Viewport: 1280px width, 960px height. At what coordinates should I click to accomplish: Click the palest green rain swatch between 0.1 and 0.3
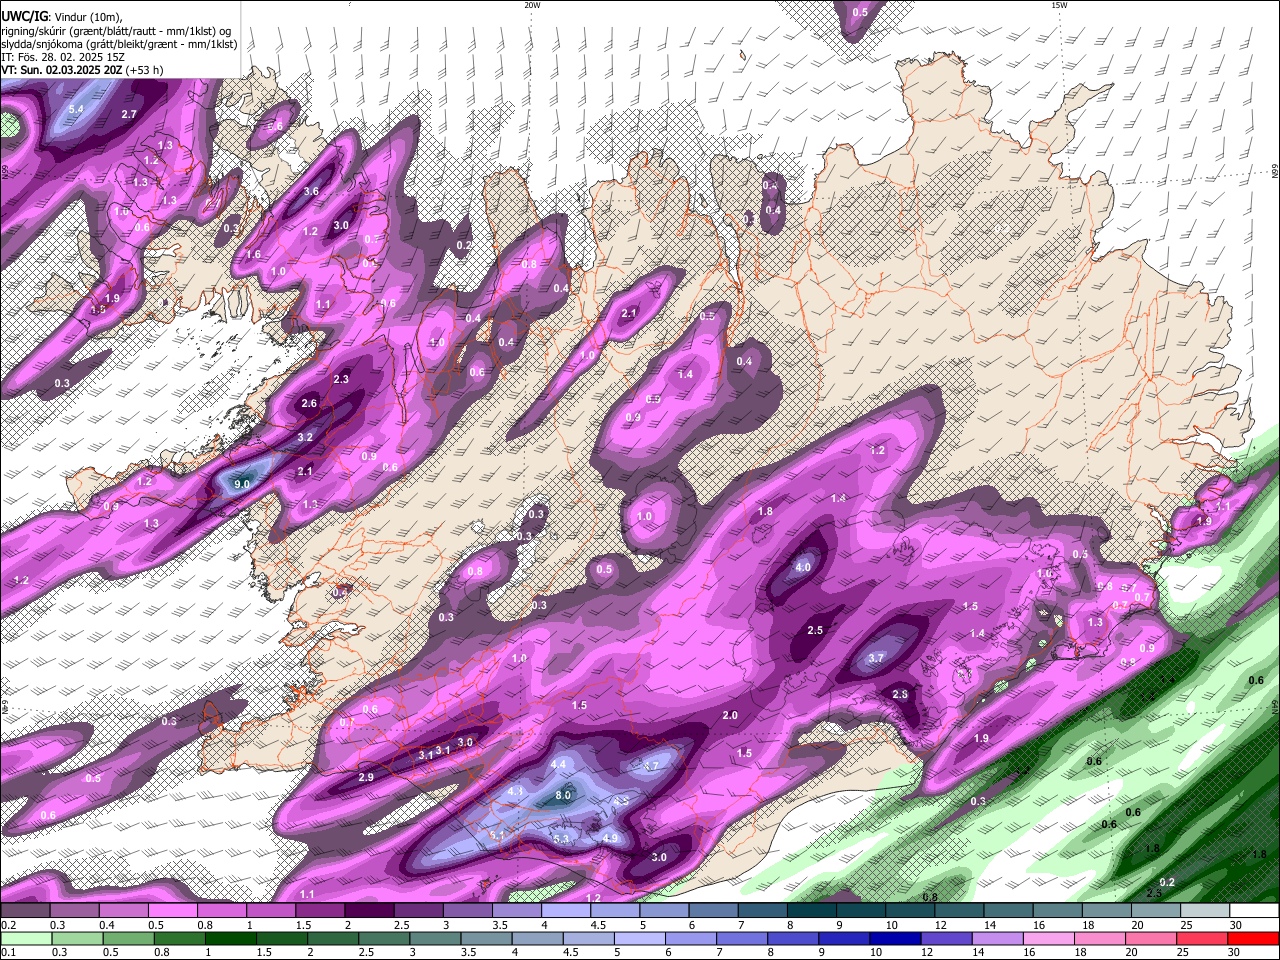click(25, 938)
